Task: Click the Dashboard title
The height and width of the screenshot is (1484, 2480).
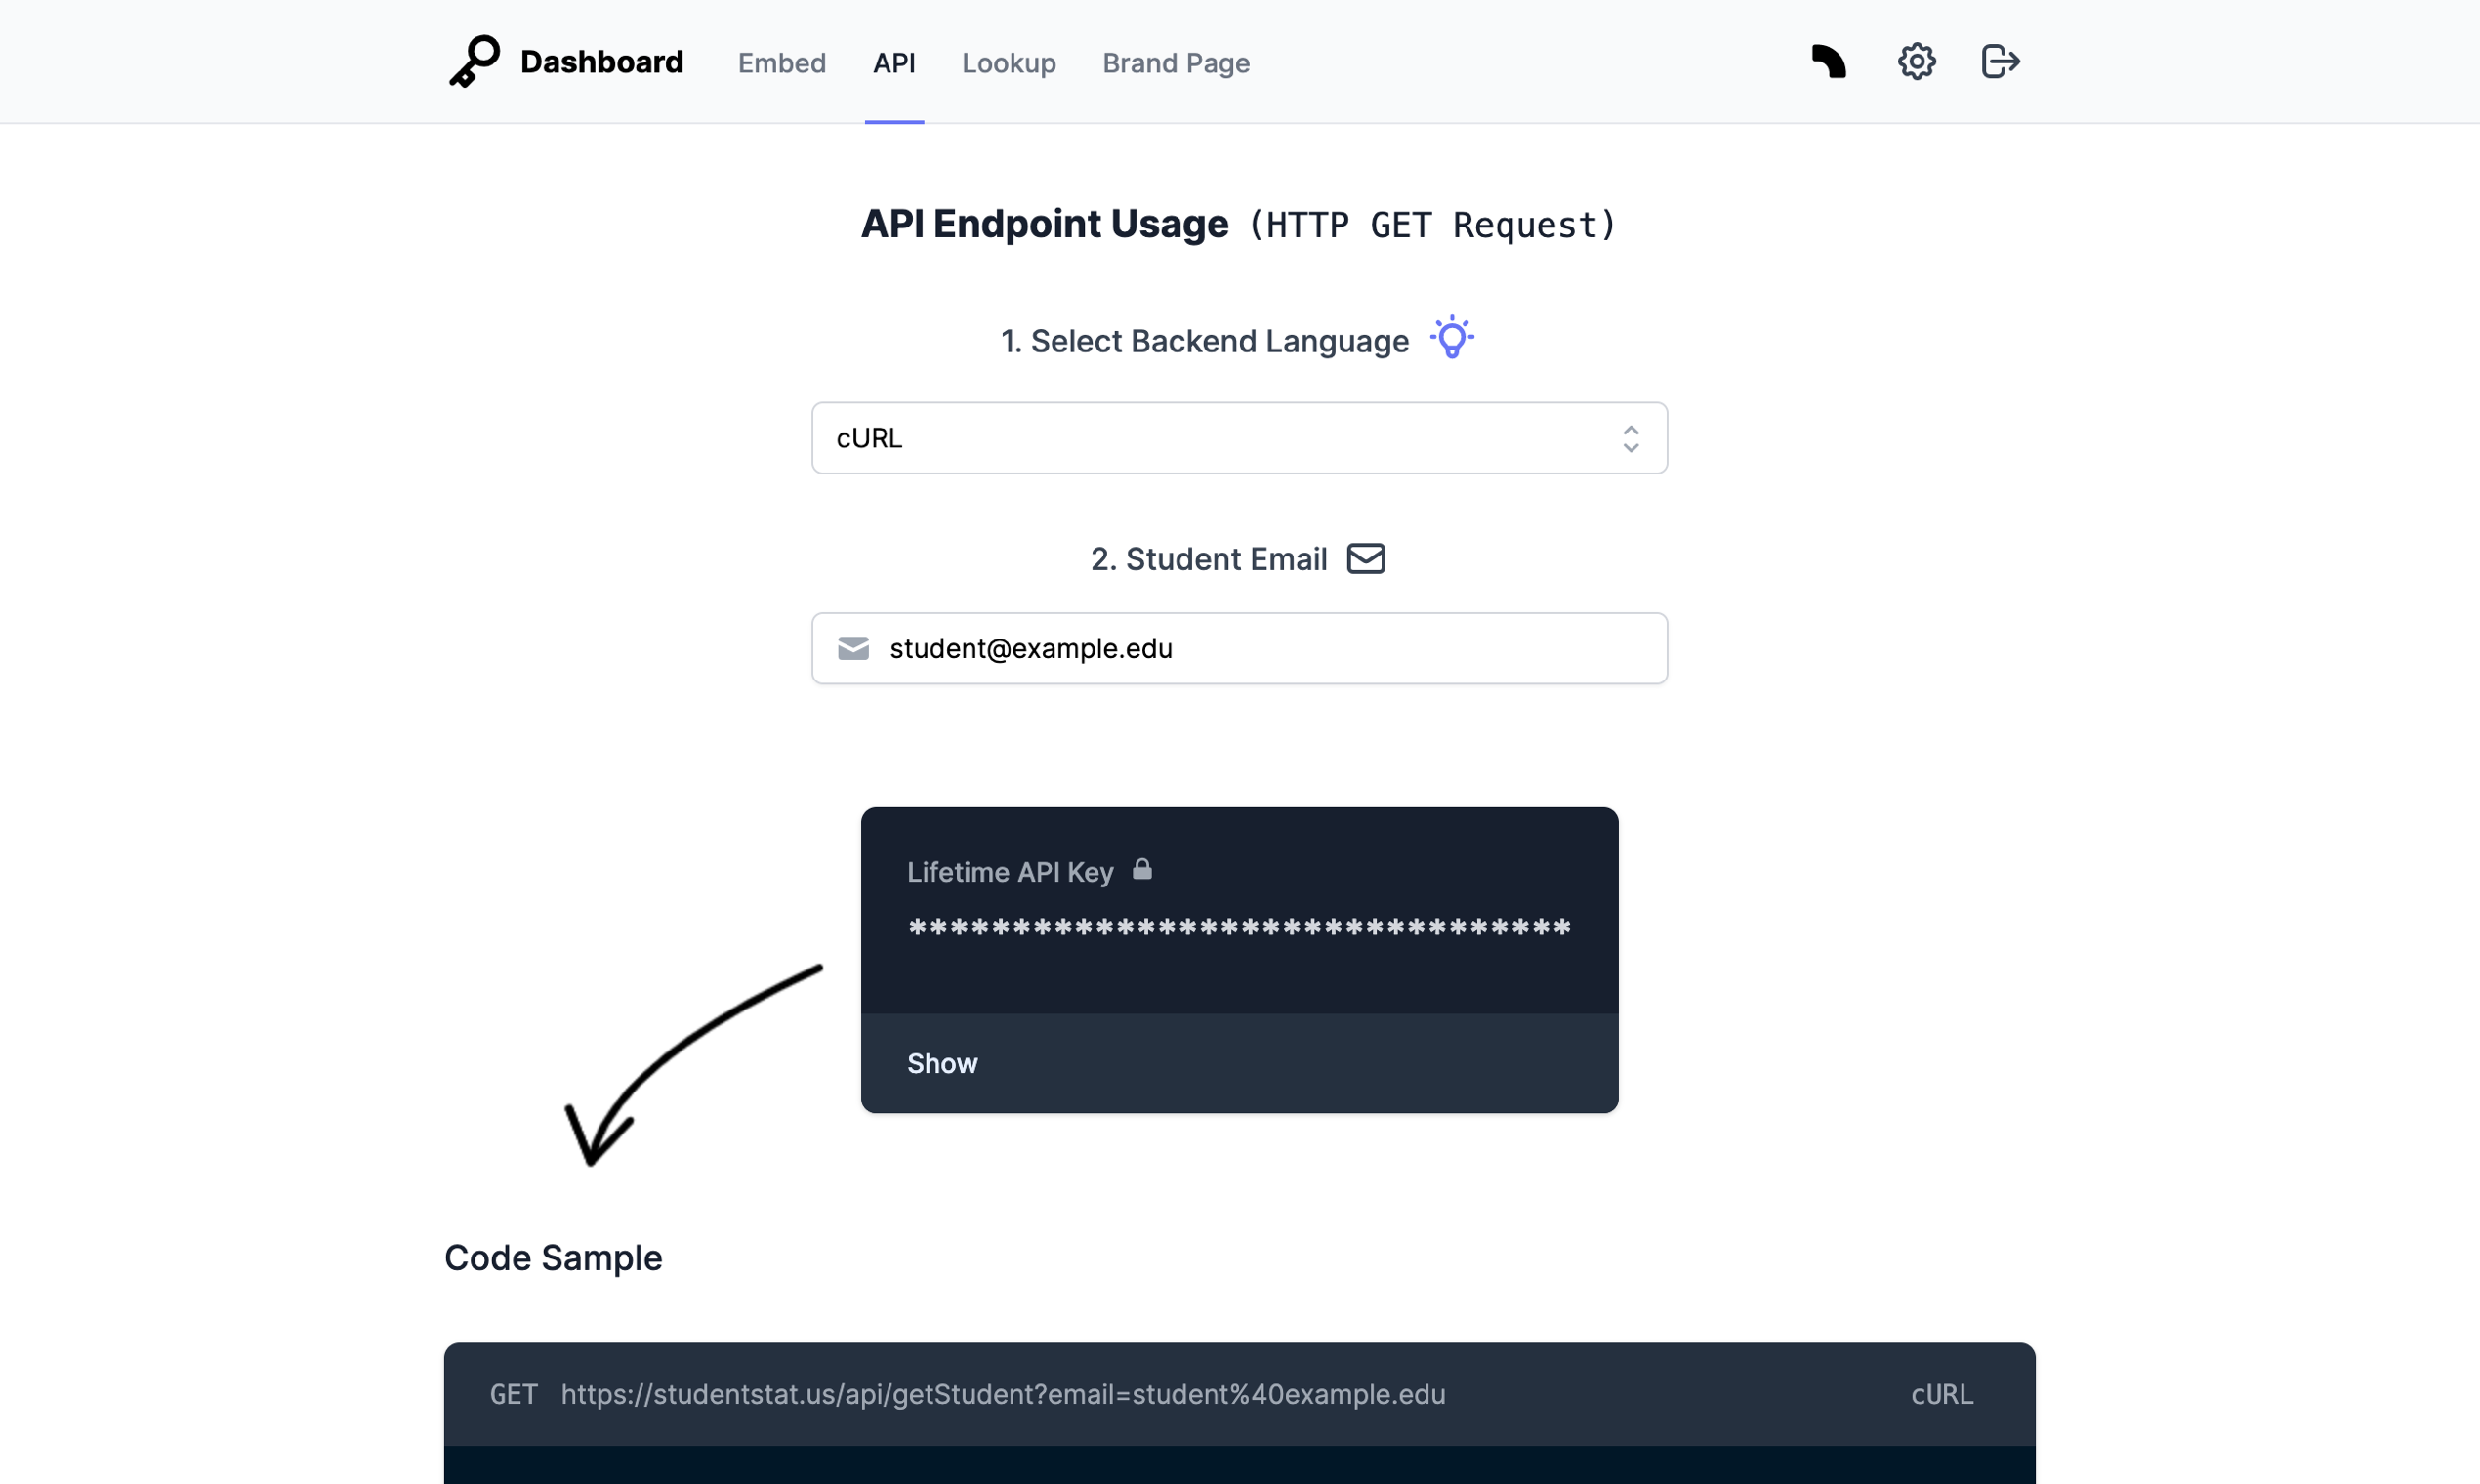Action: [x=602, y=61]
